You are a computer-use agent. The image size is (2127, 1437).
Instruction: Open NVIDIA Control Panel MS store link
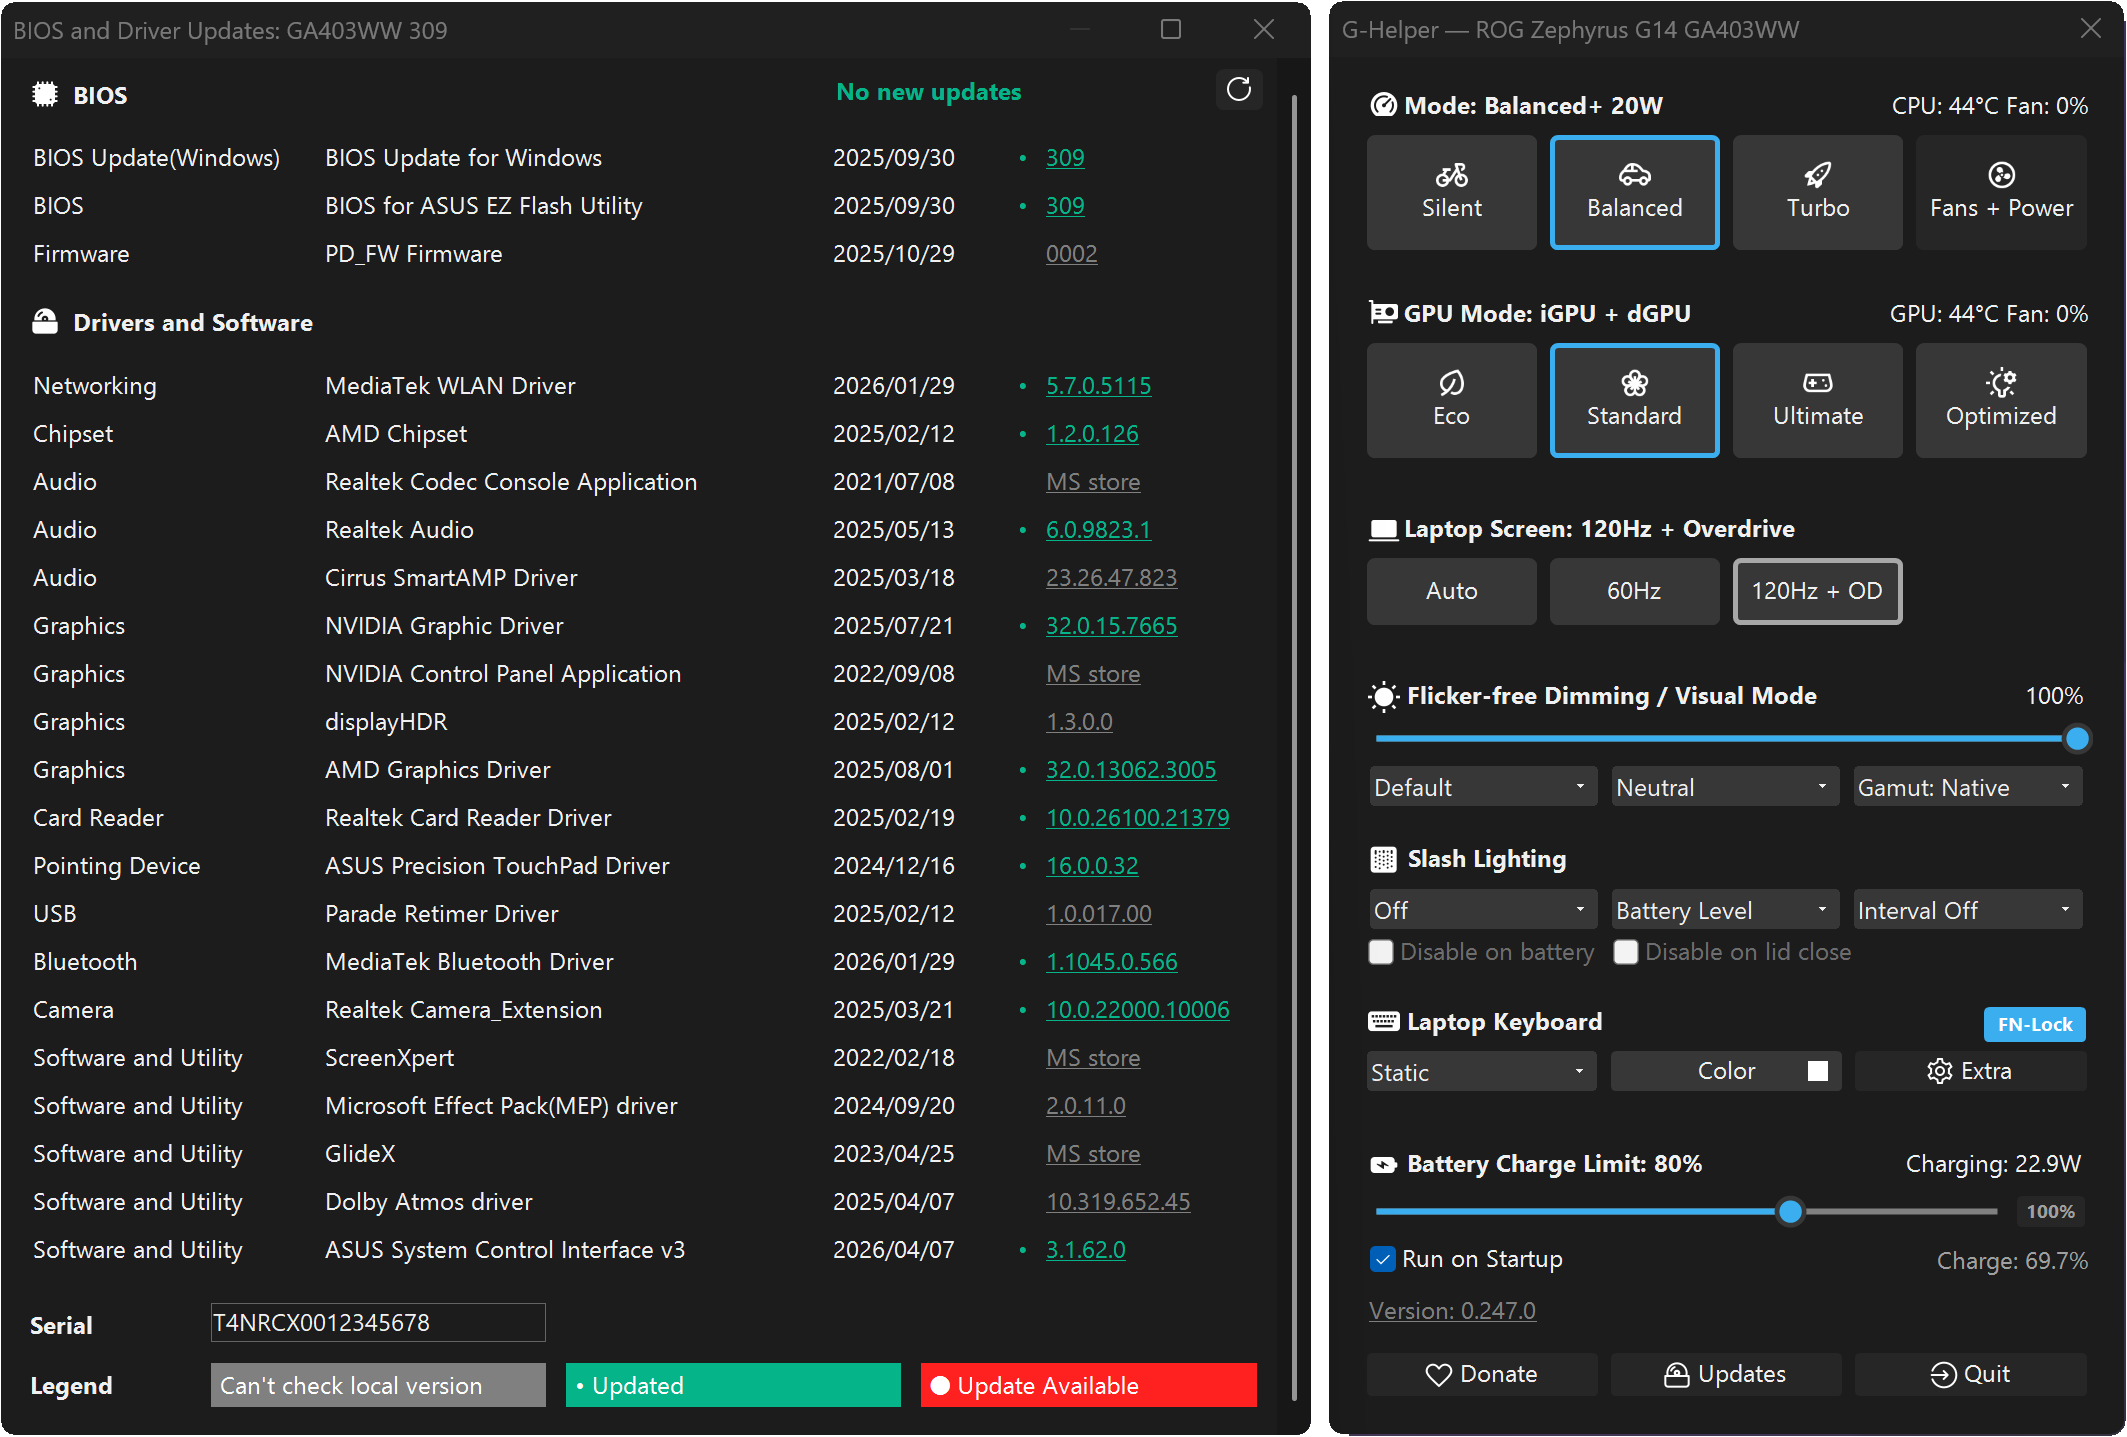pyautogui.click(x=1093, y=674)
